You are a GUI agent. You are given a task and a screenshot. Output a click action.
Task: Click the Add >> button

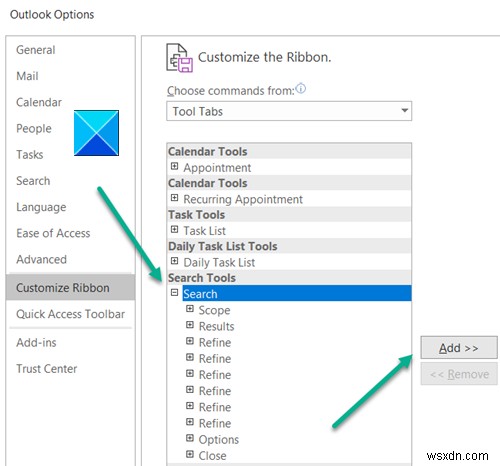[x=459, y=348]
